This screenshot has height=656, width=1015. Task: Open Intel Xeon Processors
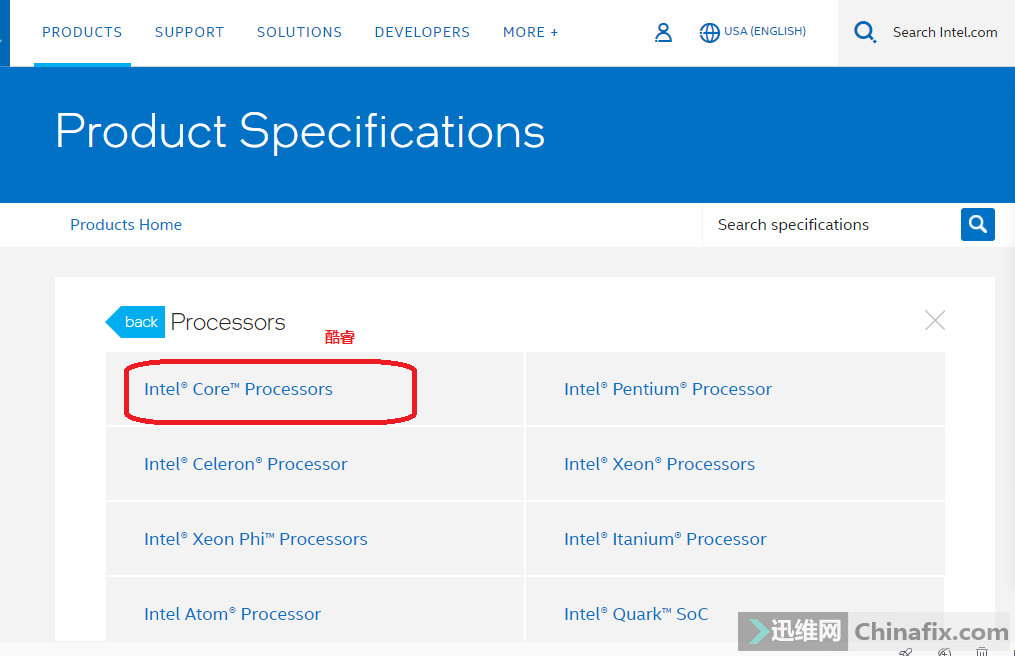pos(660,464)
